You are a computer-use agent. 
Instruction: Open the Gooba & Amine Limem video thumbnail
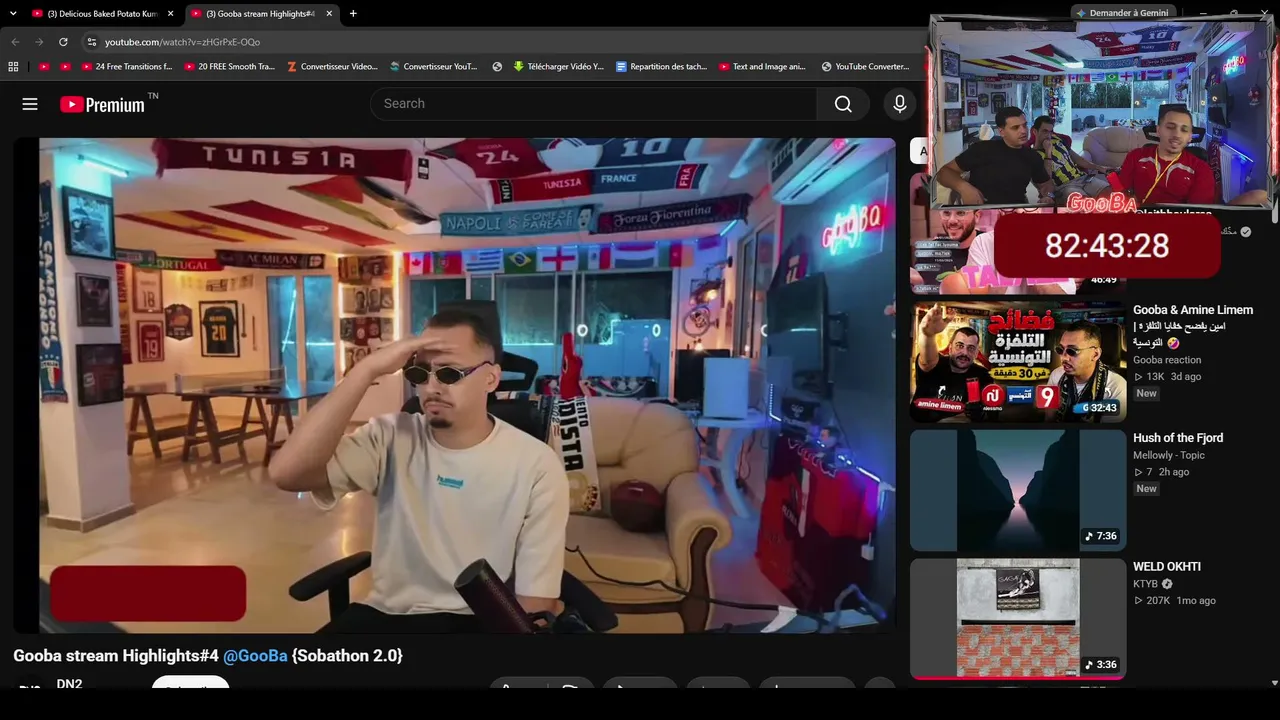(1018, 362)
